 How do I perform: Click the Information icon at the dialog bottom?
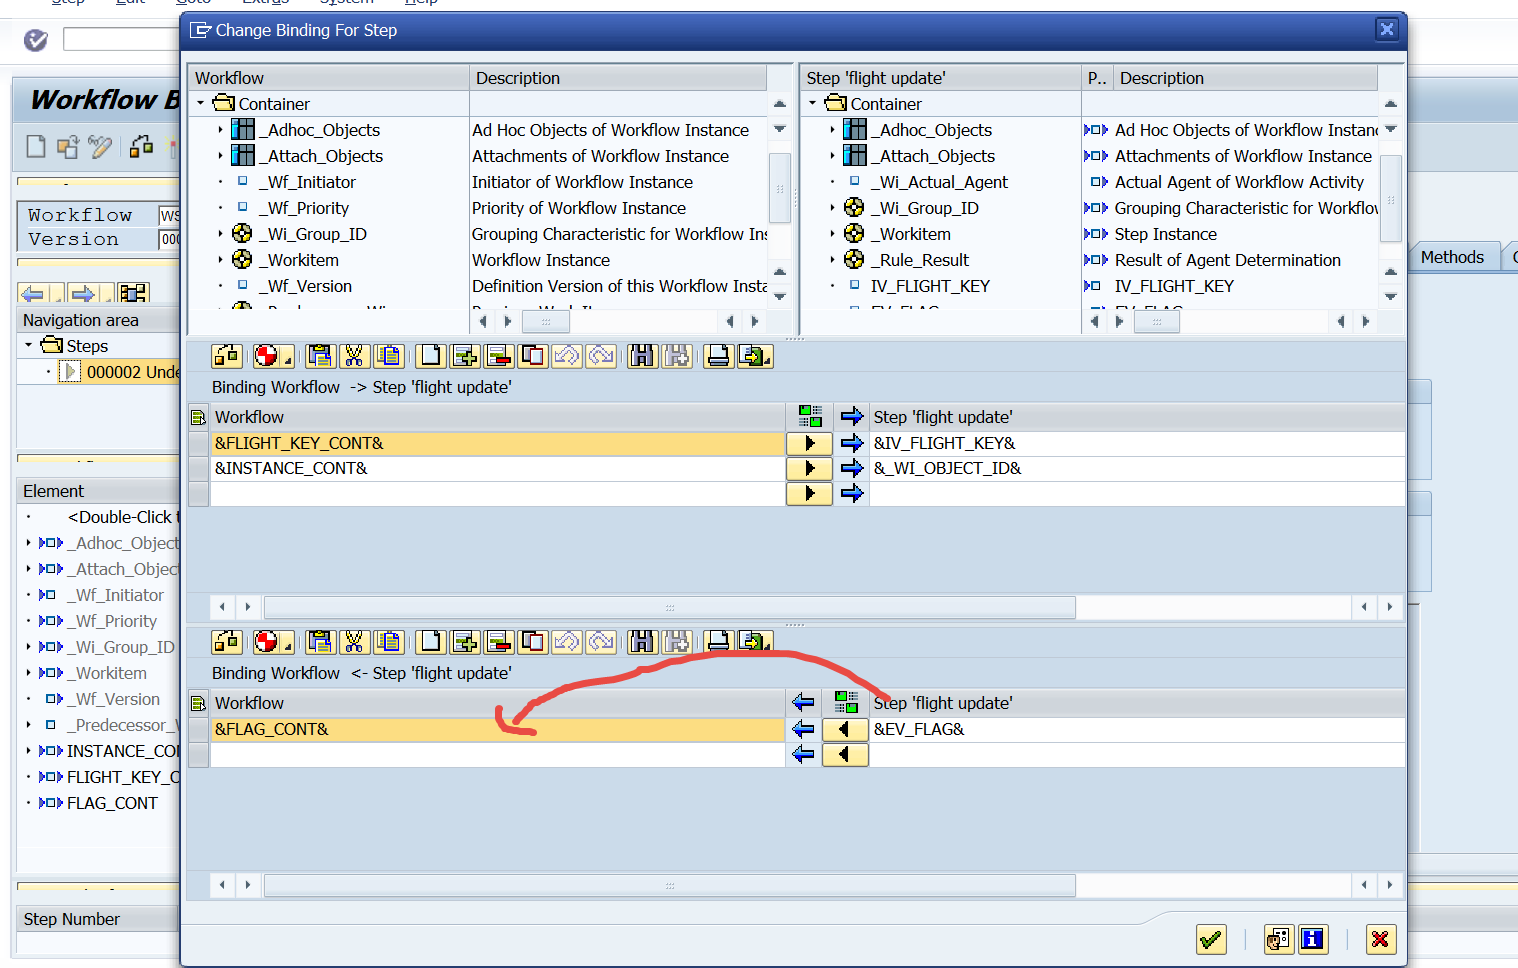[1313, 939]
